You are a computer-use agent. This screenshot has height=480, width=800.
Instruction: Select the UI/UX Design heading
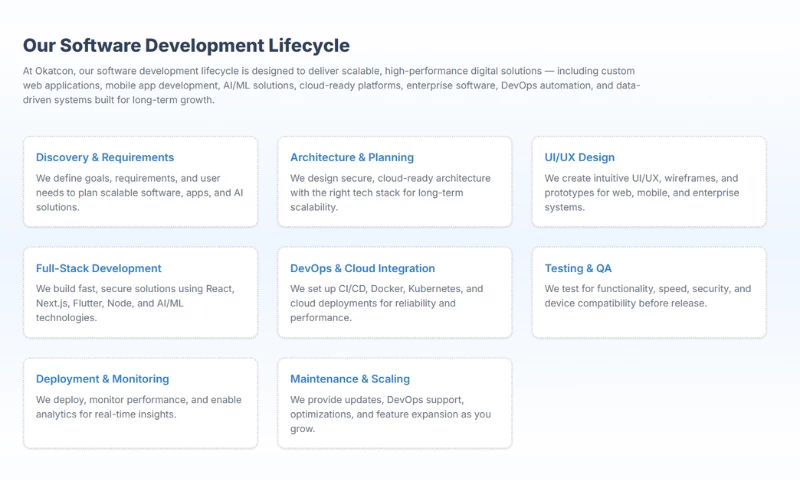(579, 157)
